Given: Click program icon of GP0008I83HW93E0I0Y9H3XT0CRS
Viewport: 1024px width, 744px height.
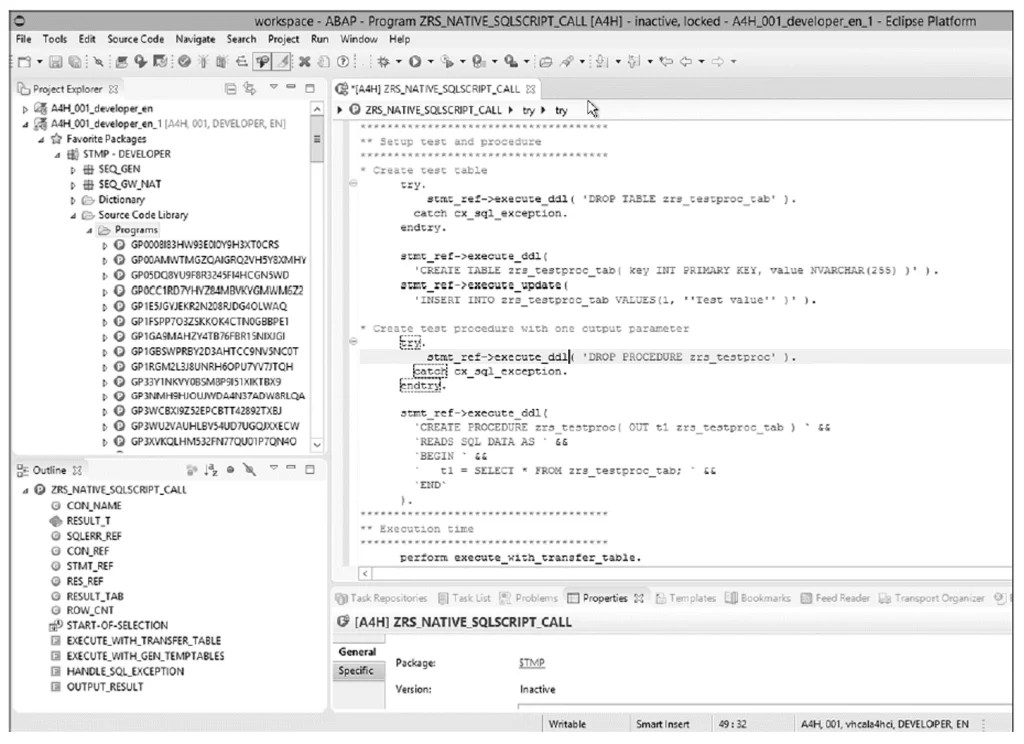Looking at the screenshot, I should pyautogui.click(x=120, y=245).
